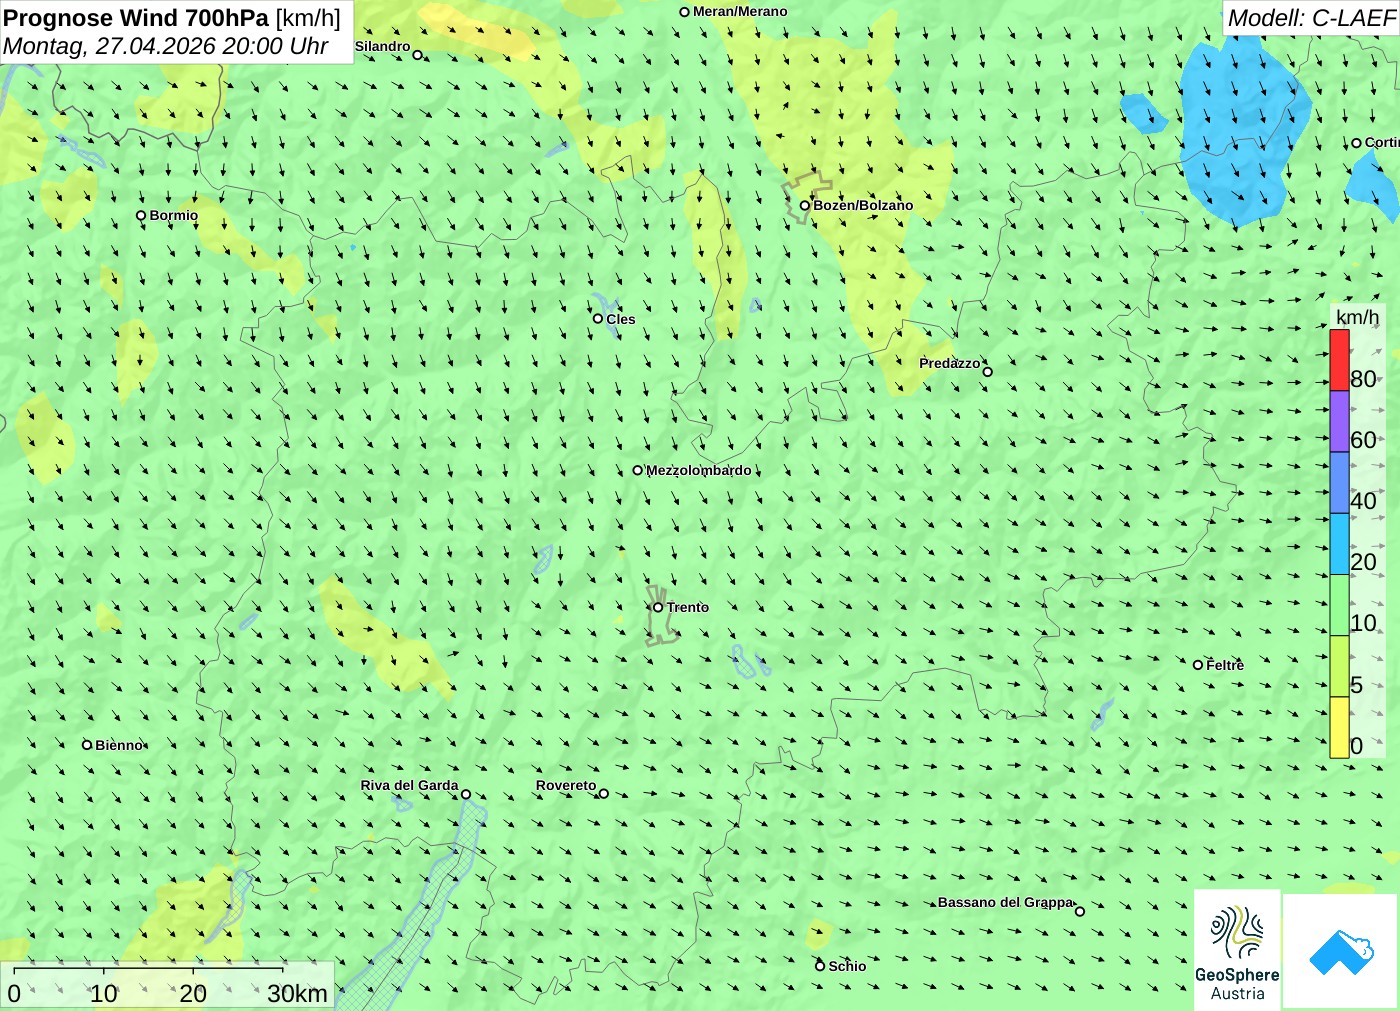This screenshot has height=1011, width=1400.
Task: Click the Meran/Merano city marker
Action: pyautogui.click(x=685, y=12)
